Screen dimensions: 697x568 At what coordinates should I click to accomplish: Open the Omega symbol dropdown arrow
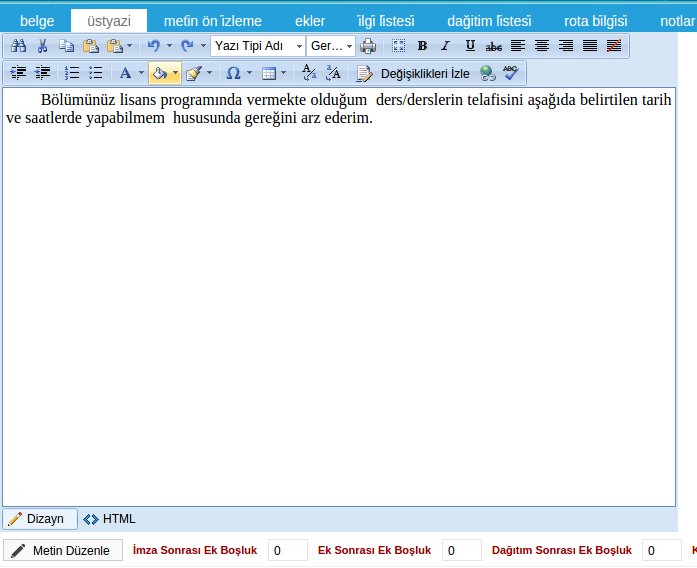[x=249, y=73]
